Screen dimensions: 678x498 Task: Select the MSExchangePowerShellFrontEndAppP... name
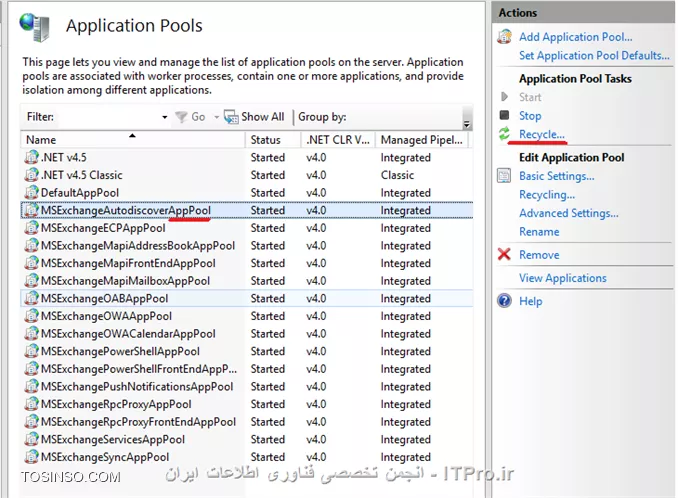139,369
